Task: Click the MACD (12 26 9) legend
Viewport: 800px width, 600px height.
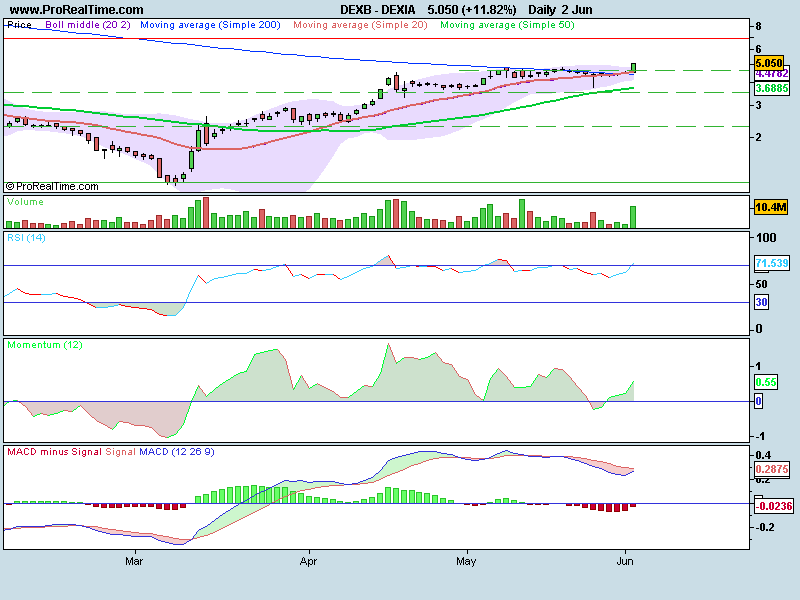Action: point(177,452)
